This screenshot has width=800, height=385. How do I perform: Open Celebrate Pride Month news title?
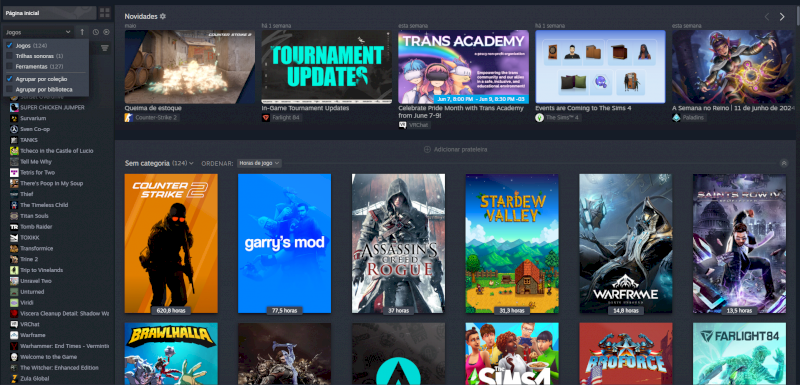pos(461,112)
